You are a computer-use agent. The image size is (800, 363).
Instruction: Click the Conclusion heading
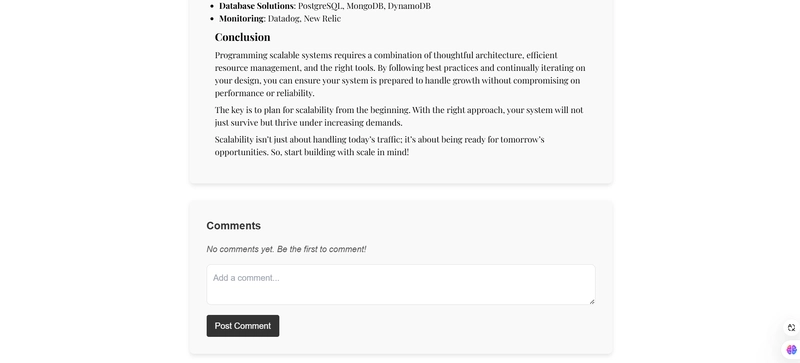pyautogui.click(x=242, y=37)
